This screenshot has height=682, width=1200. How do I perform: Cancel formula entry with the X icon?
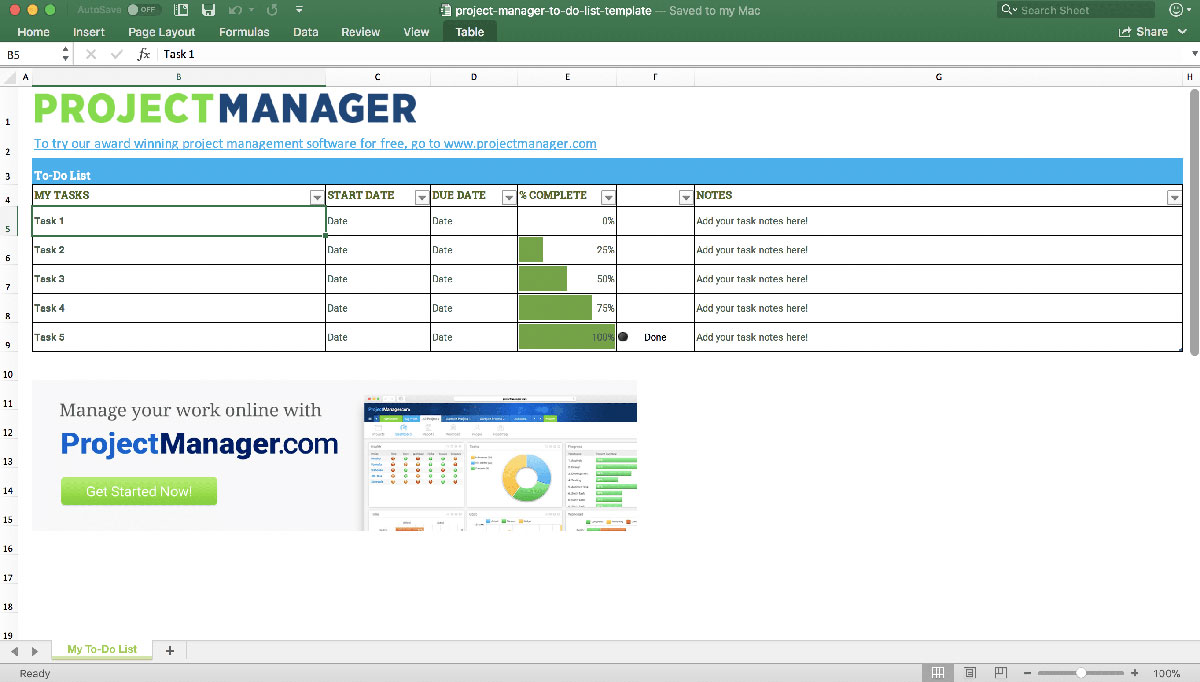[x=91, y=54]
